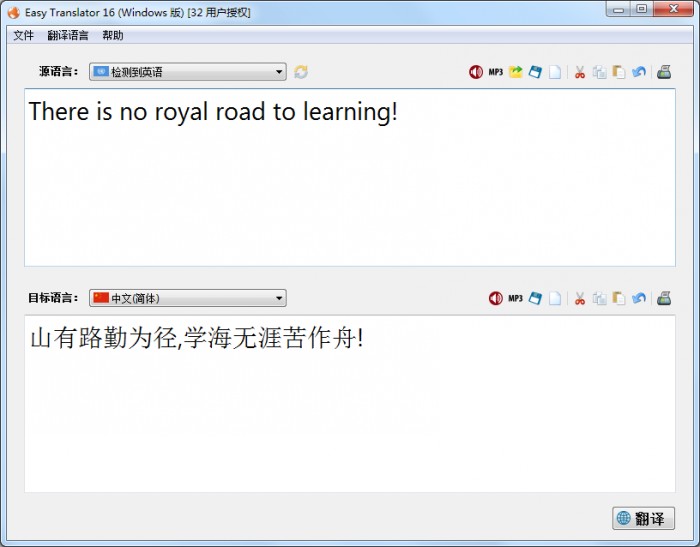Copy the source text
The image size is (700, 547).
(x=600, y=72)
